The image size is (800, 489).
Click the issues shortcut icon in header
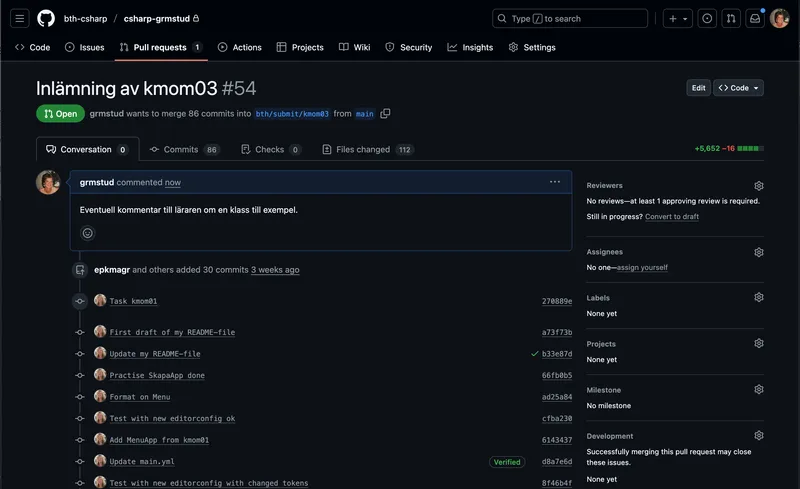pyautogui.click(x=707, y=18)
